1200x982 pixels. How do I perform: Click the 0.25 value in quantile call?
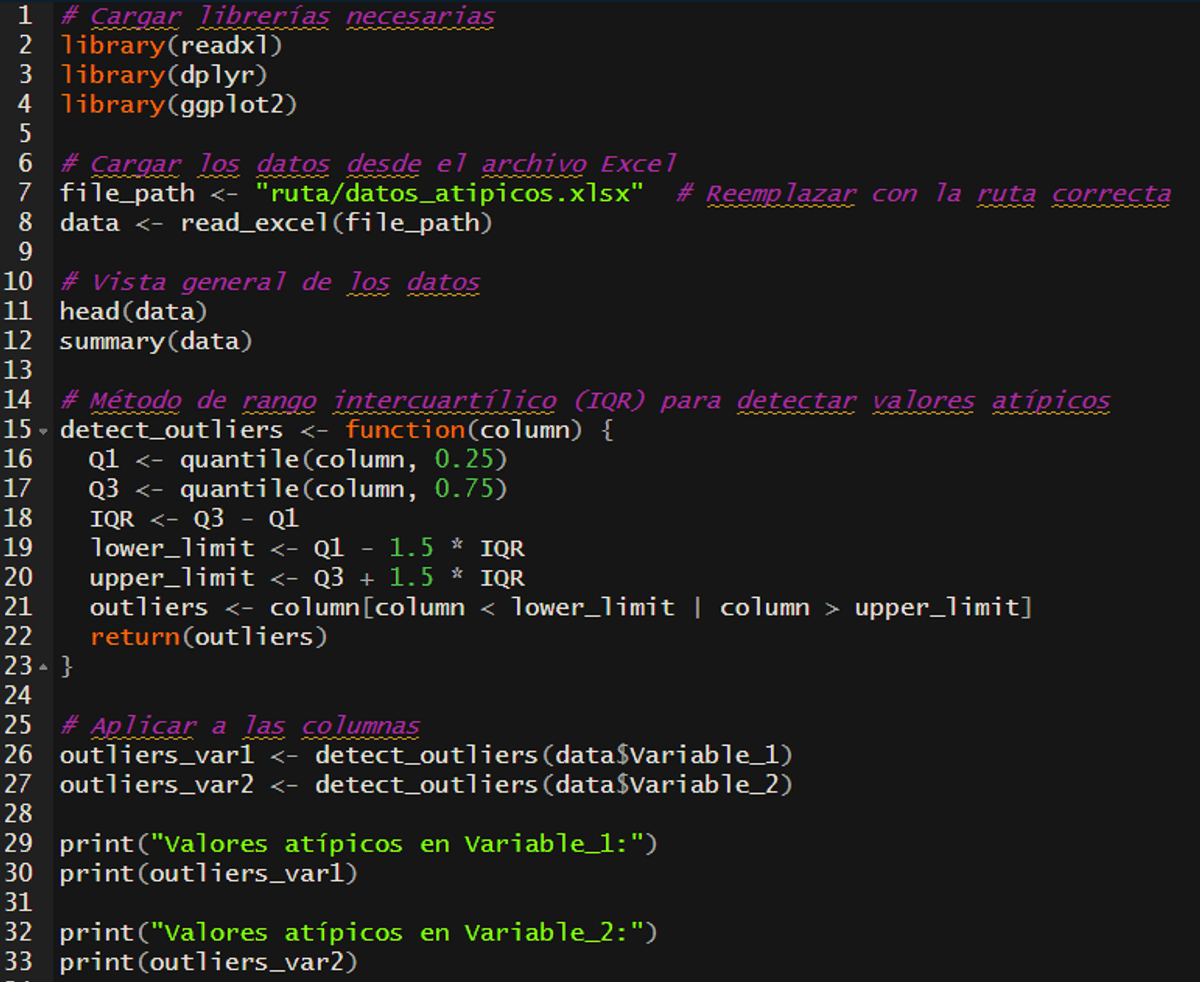point(464,460)
